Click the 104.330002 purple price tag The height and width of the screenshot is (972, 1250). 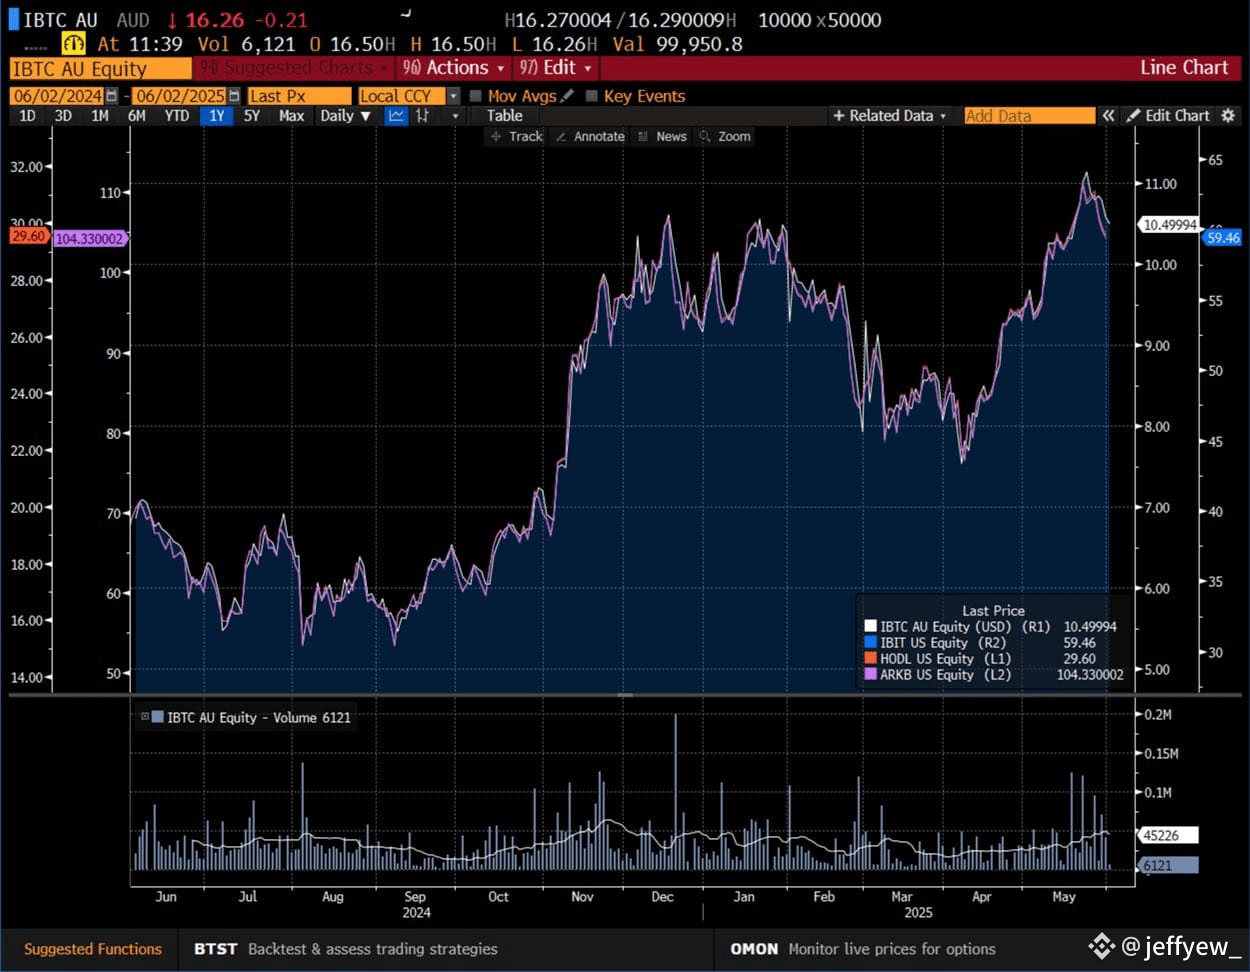pos(89,239)
